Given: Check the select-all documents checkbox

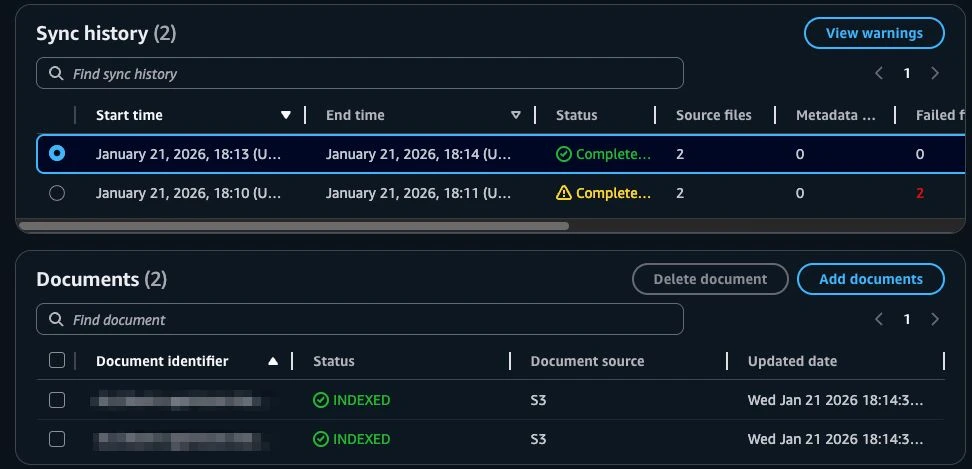Looking at the screenshot, I should click(x=57, y=361).
